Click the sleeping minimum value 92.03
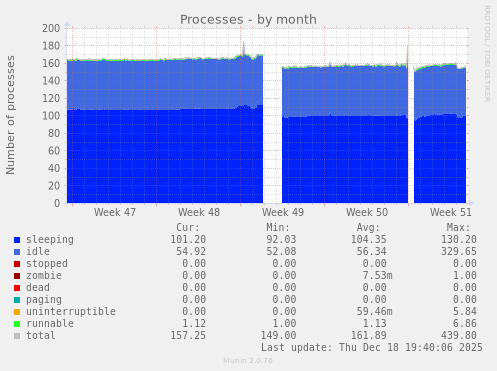 tap(281, 240)
